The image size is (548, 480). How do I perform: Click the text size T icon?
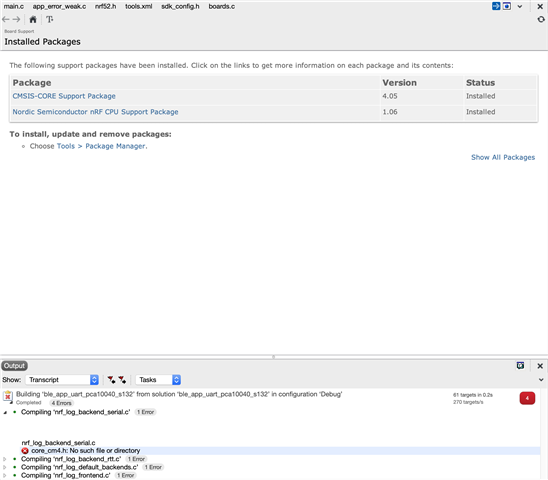50,20
